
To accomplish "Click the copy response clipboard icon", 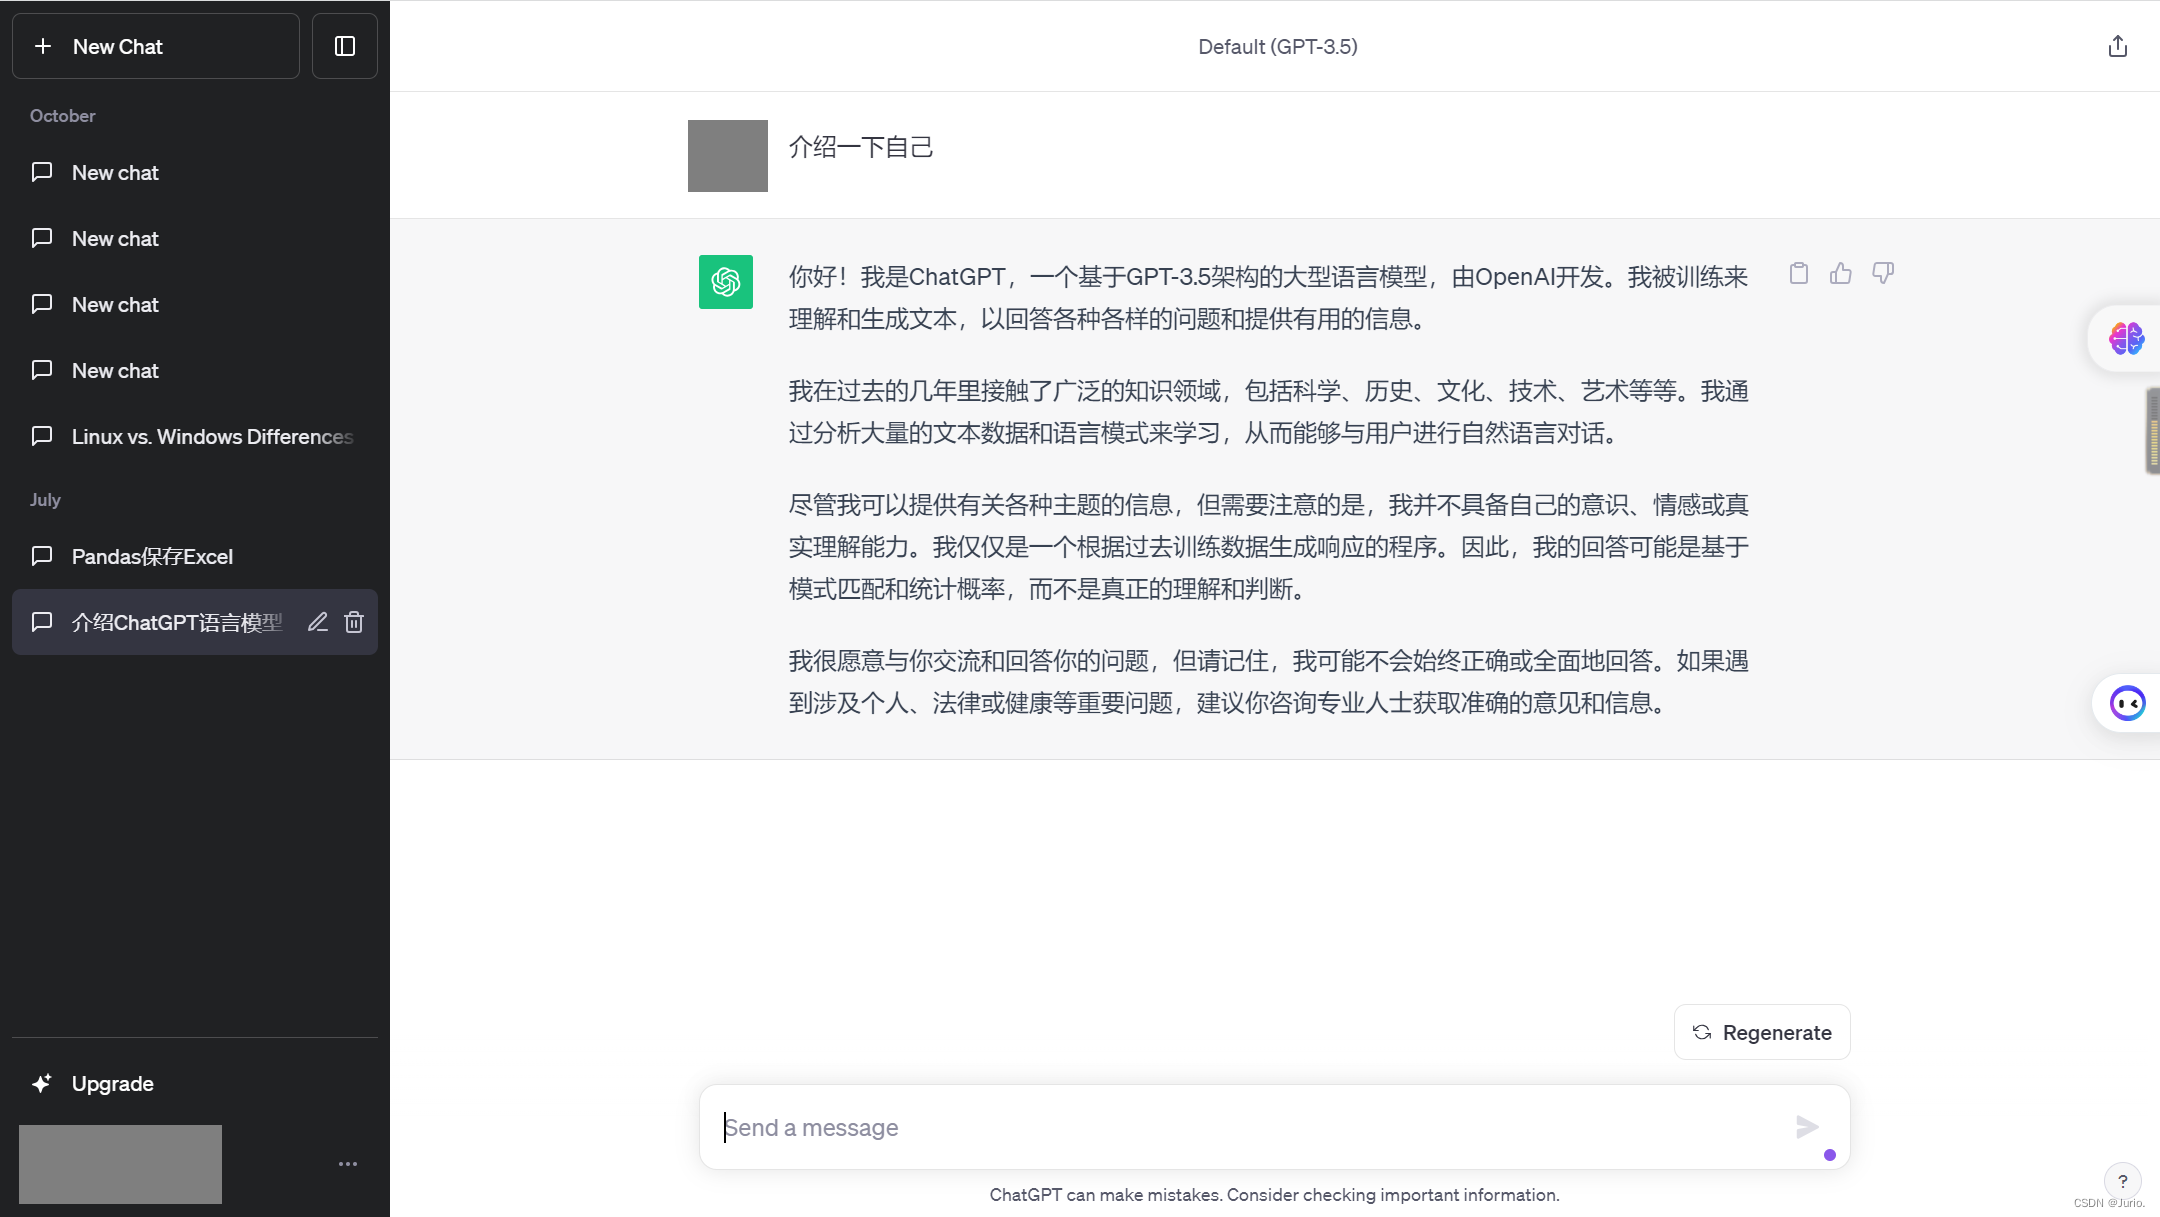I will coord(1798,274).
